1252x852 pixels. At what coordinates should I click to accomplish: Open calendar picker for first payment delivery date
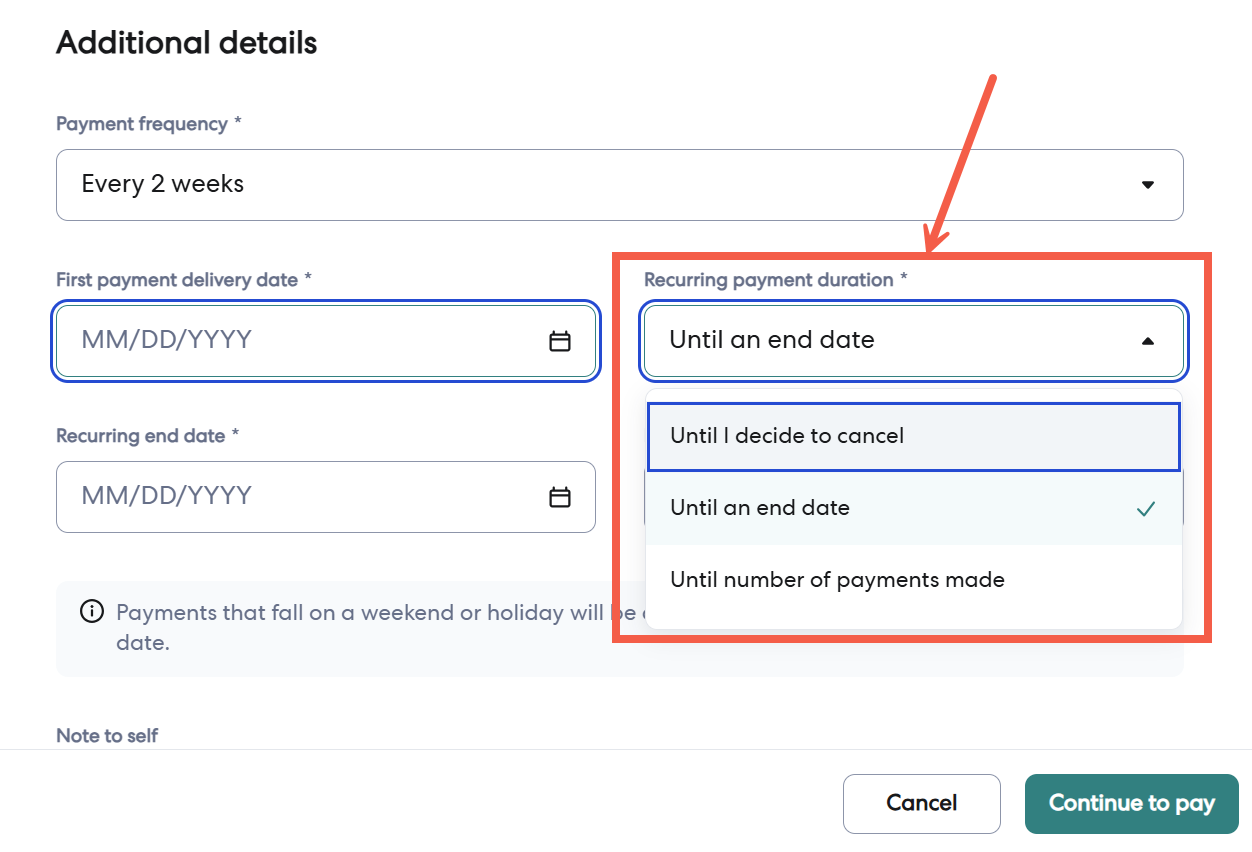point(560,341)
